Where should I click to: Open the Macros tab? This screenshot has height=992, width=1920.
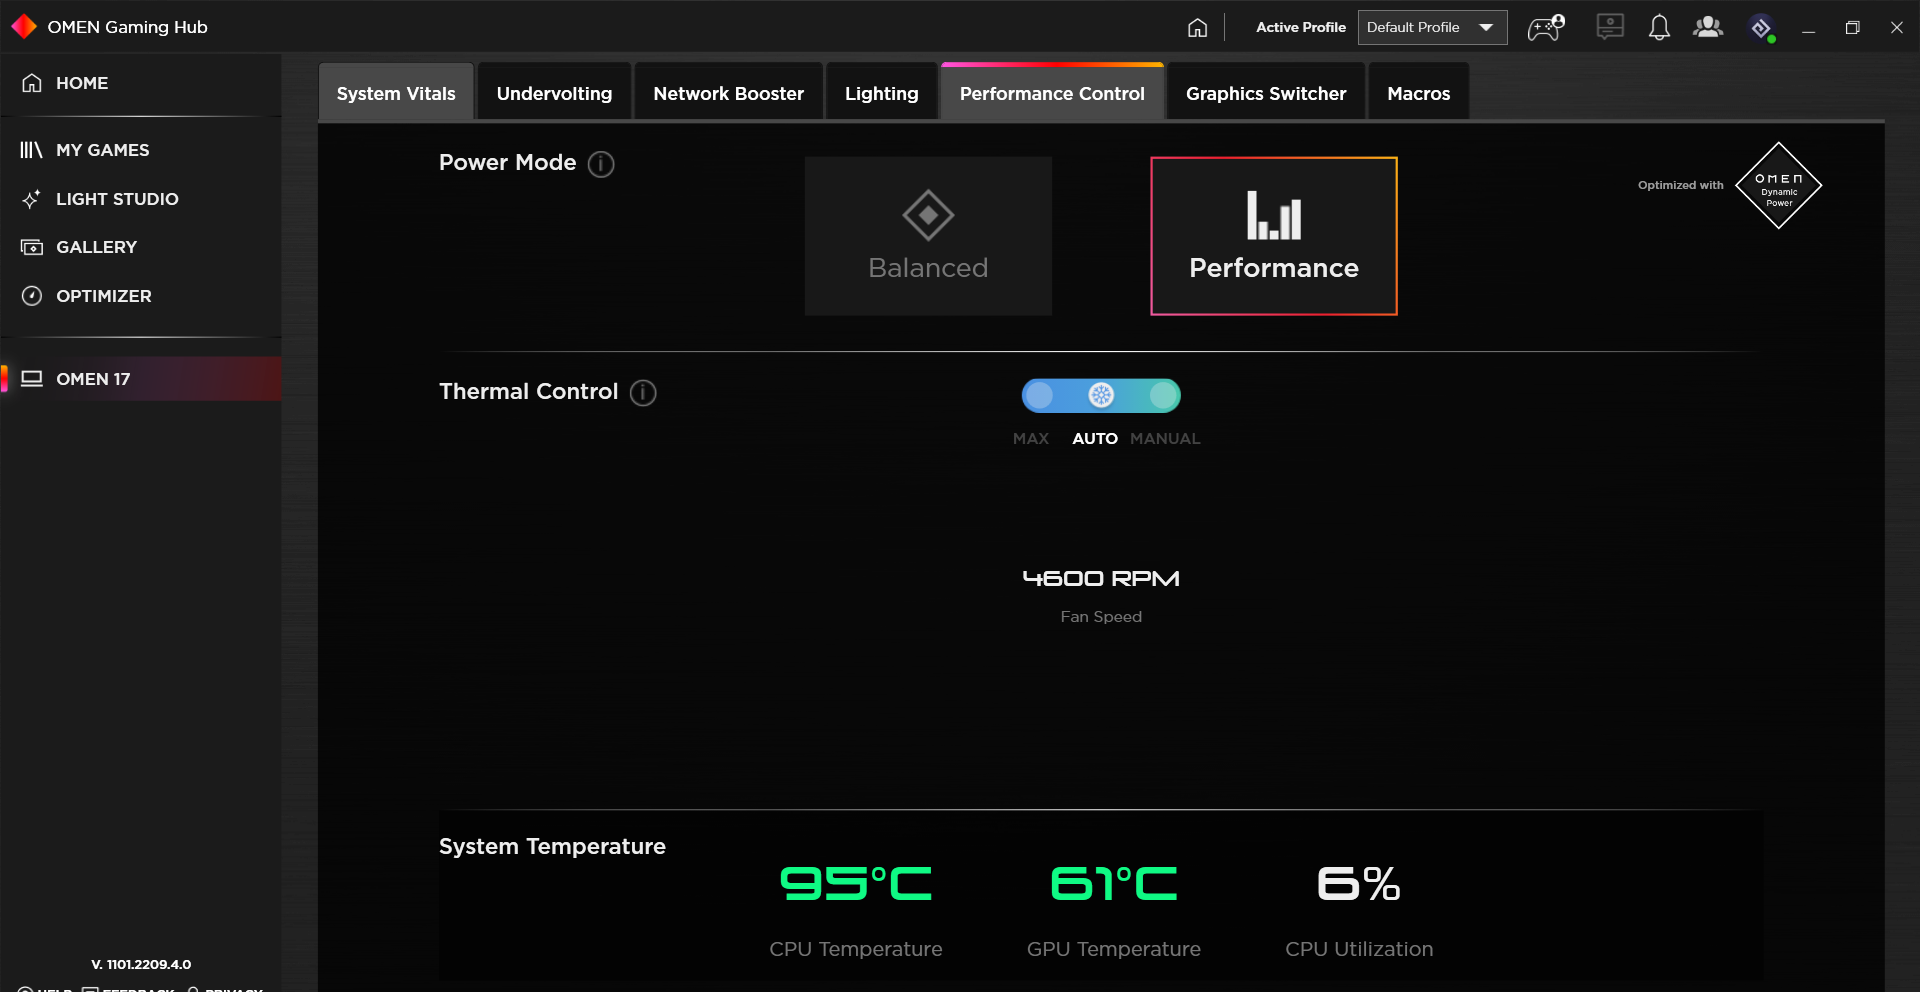pyautogui.click(x=1418, y=93)
